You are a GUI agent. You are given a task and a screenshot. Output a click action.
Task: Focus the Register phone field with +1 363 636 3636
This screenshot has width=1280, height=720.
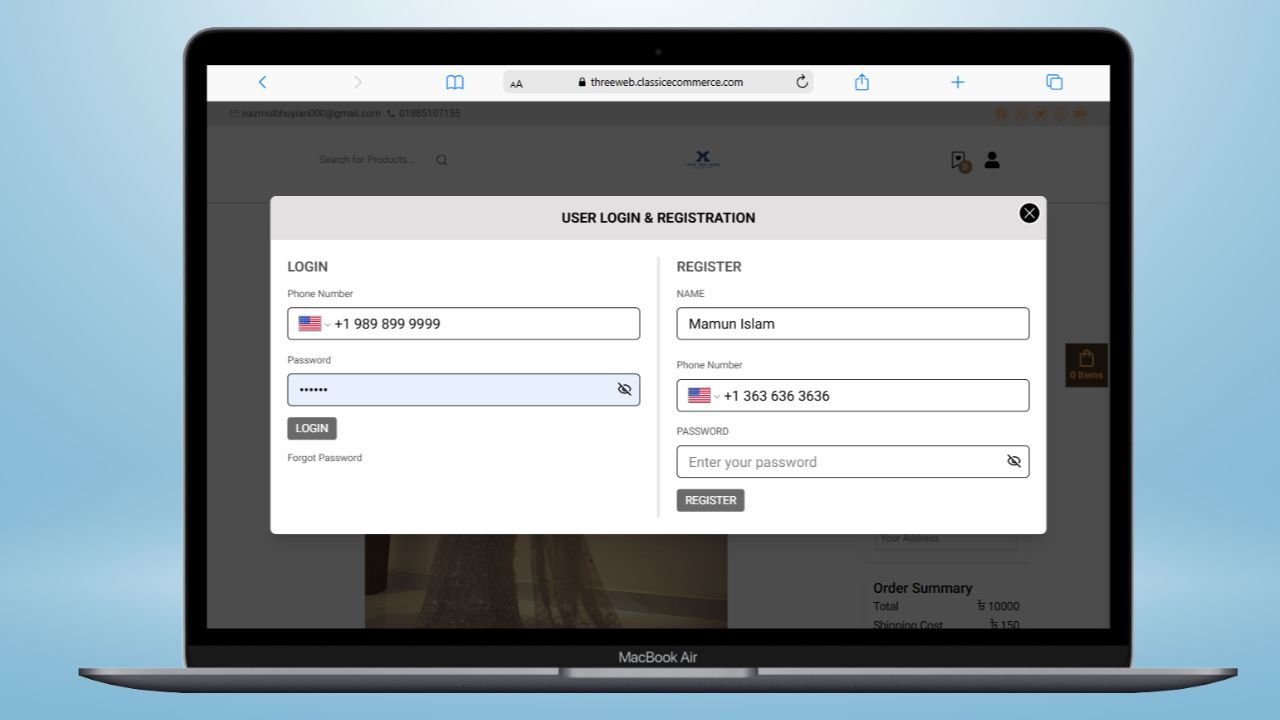tap(853, 396)
